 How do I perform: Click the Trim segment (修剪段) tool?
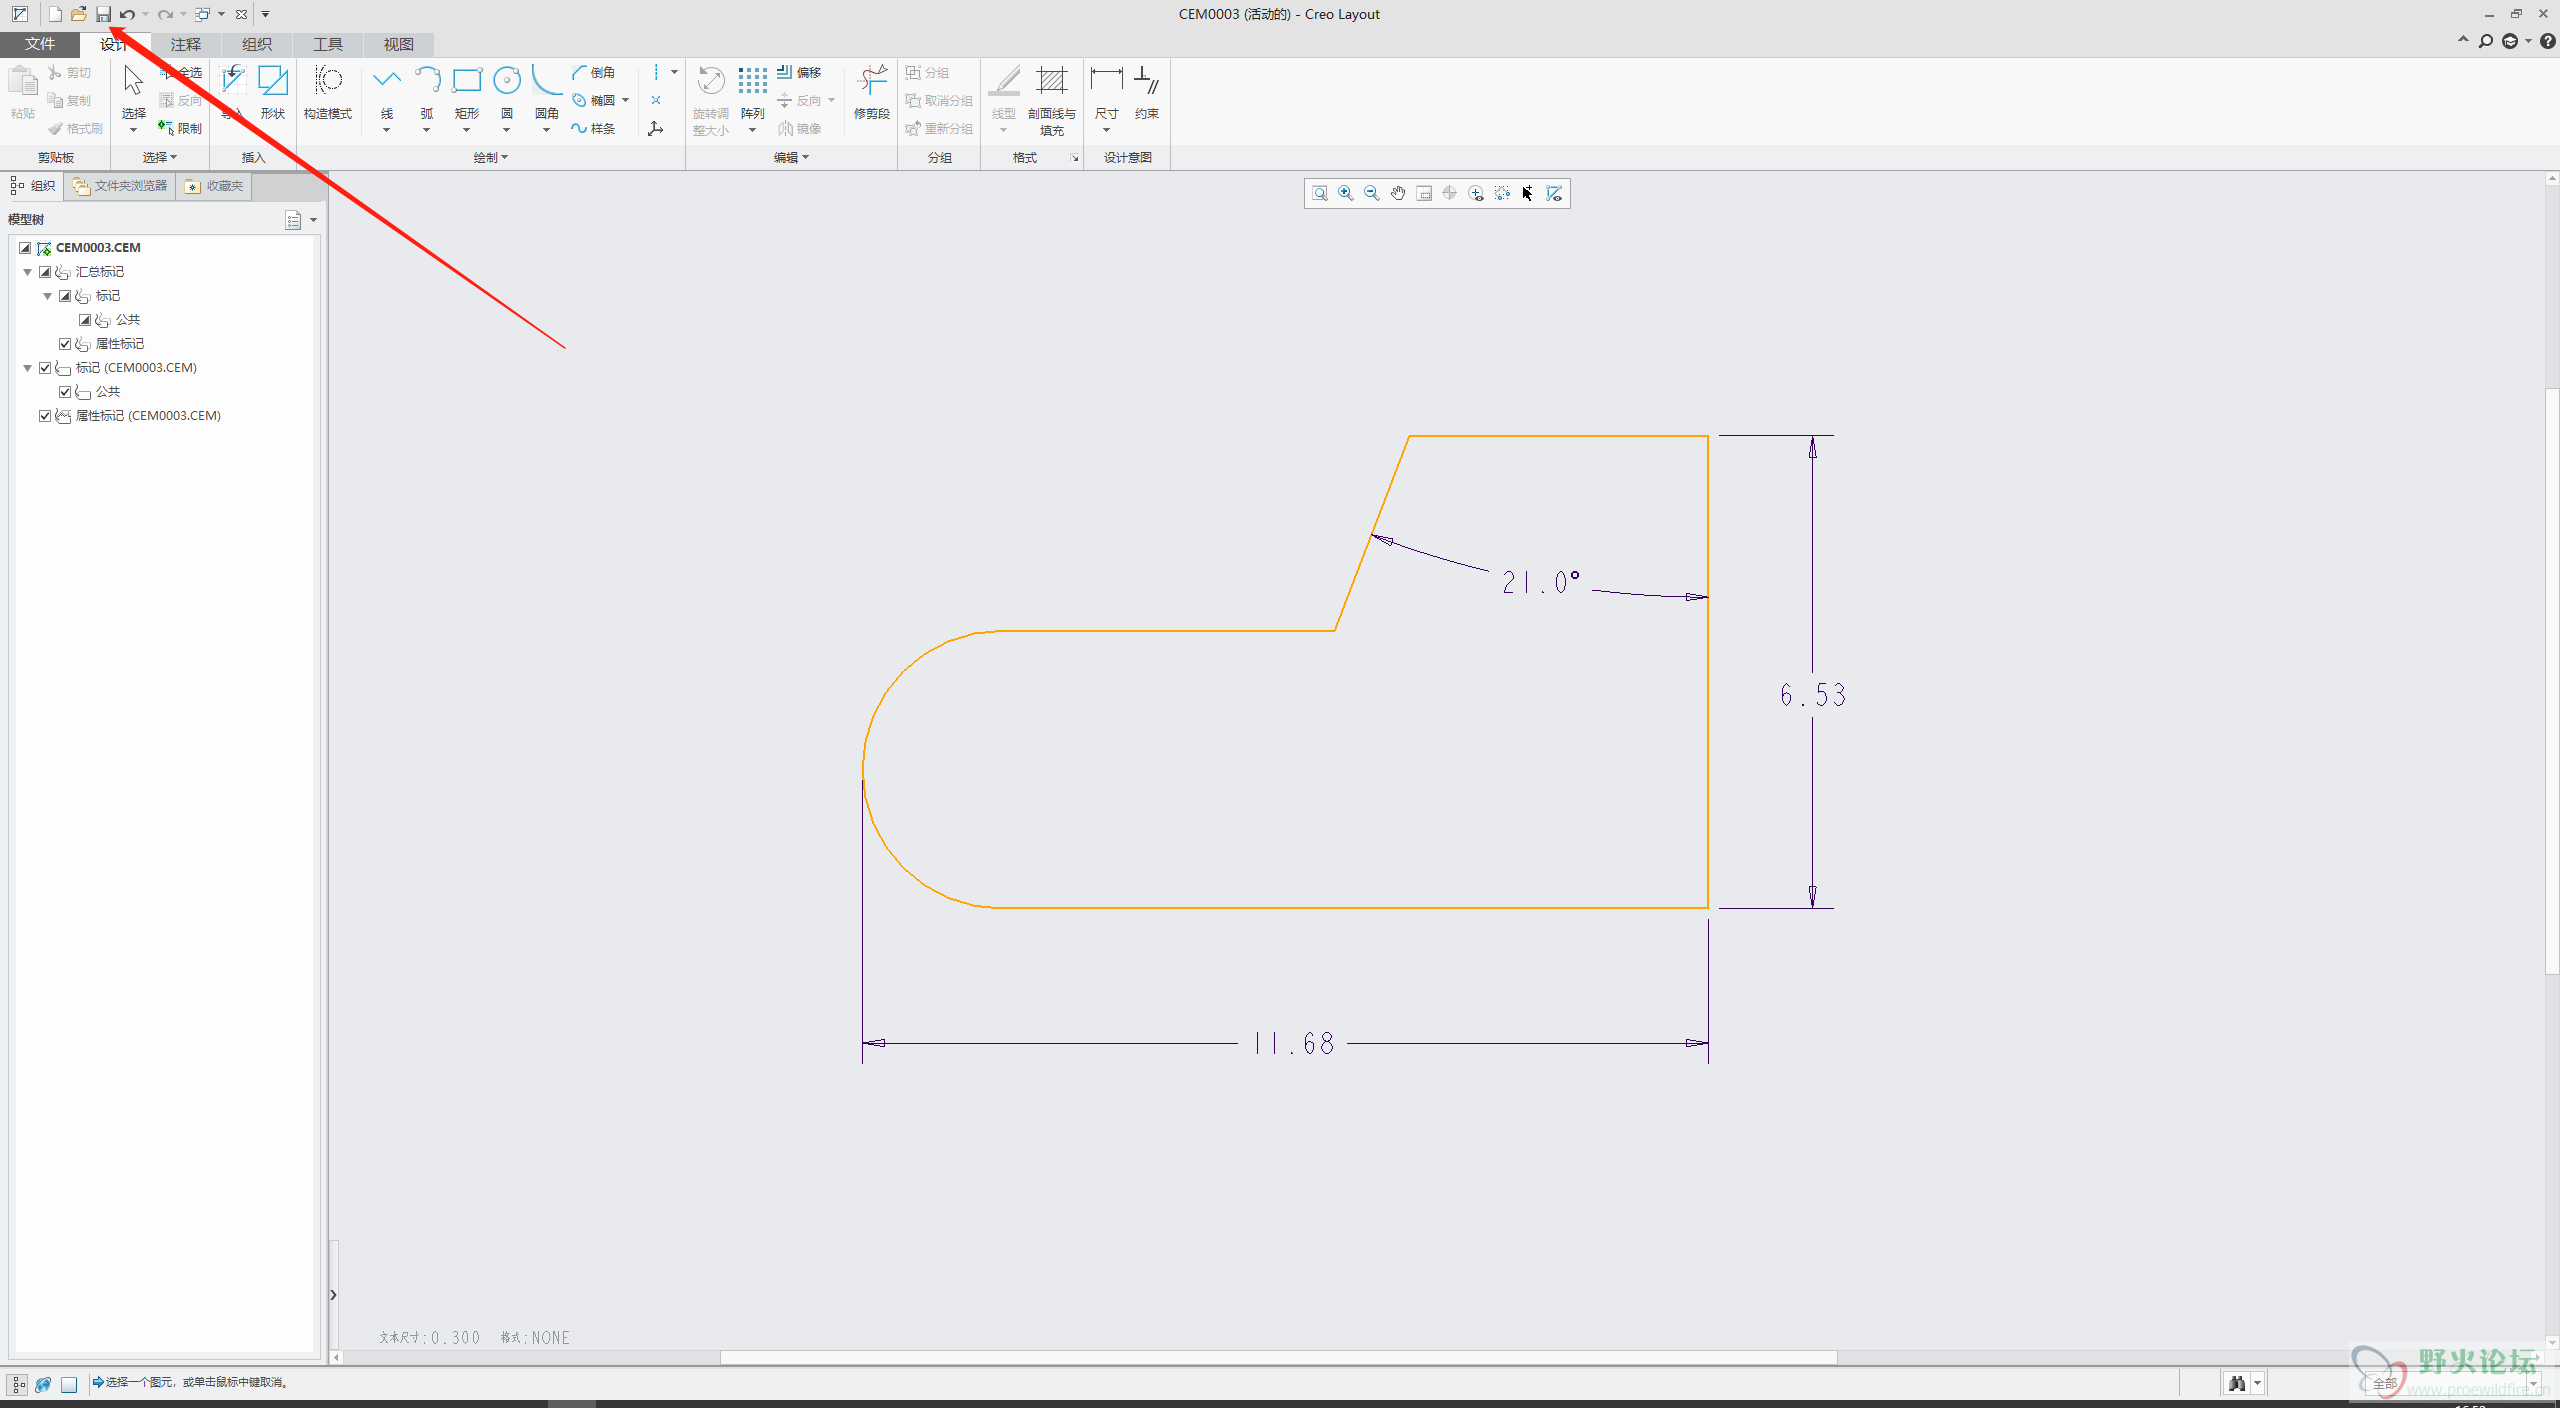[872, 94]
